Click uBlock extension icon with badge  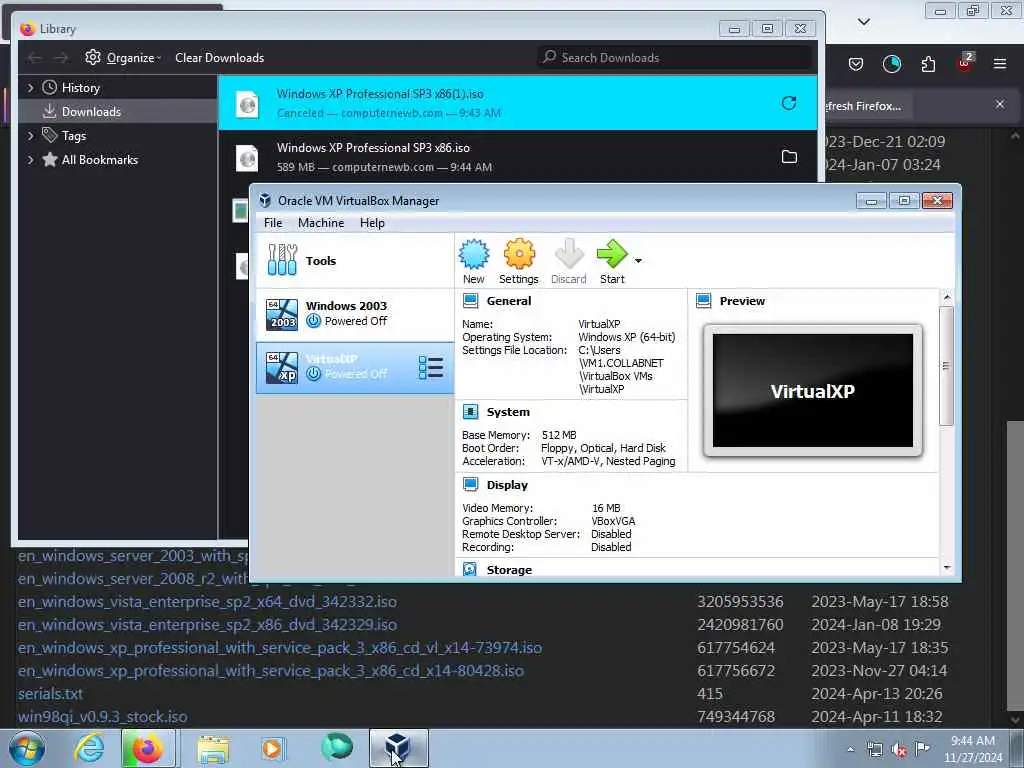pyautogui.click(x=965, y=63)
